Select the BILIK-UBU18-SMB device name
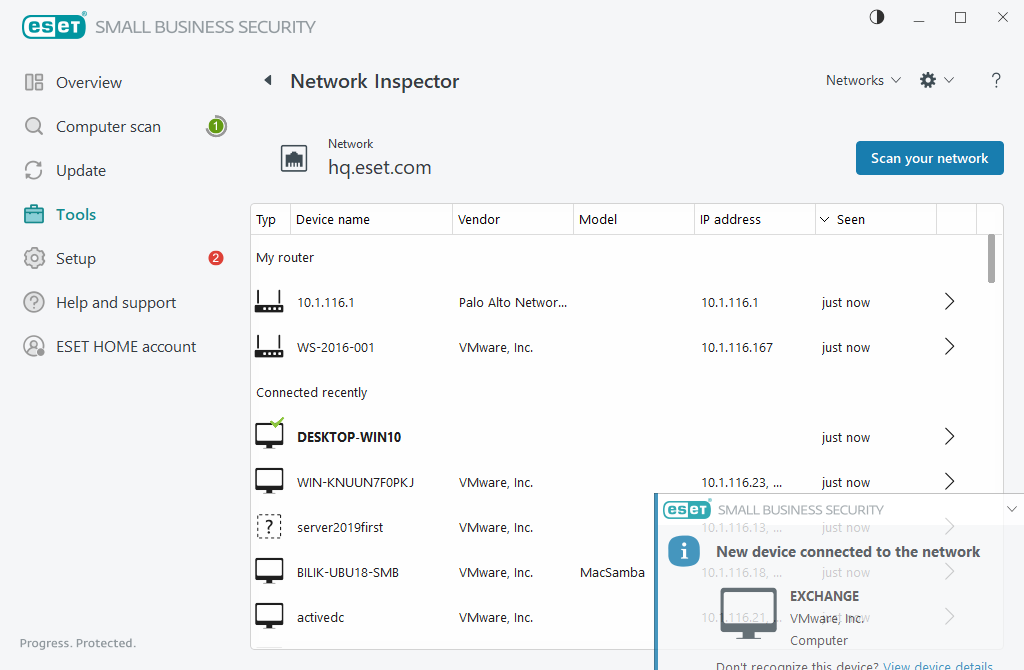Viewport: 1024px width, 670px height. [x=347, y=573]
